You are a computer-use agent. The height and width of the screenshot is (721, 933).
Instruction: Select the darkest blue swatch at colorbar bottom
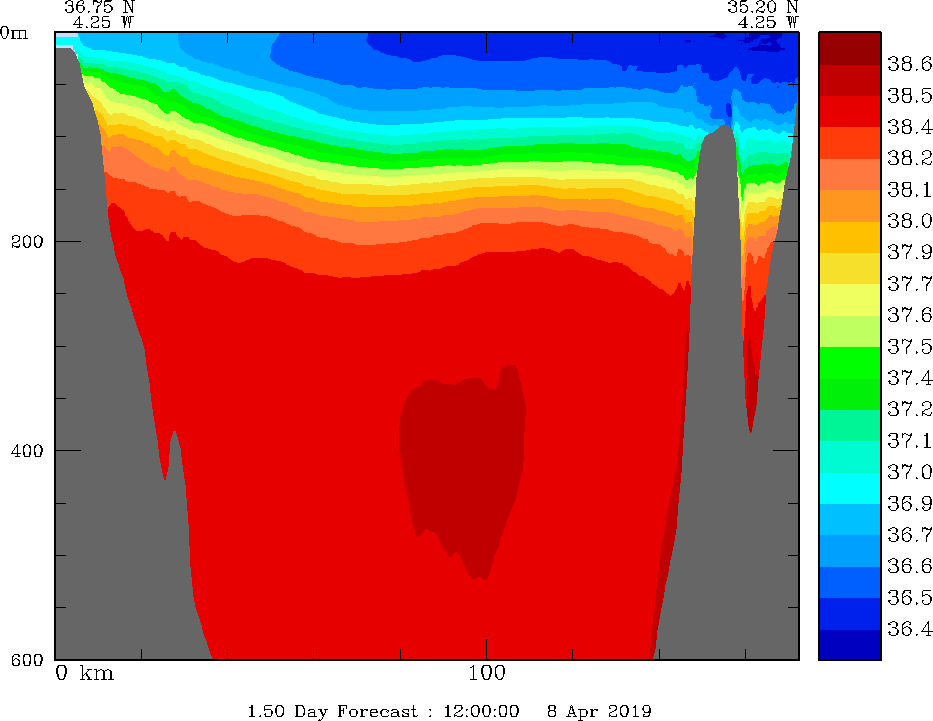[849, 645]
